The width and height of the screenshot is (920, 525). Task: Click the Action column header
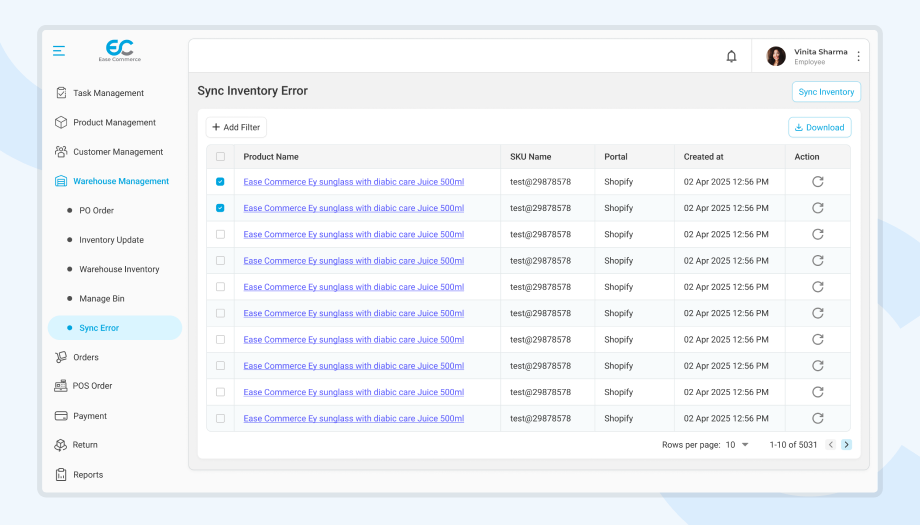[x=807, y=157]
